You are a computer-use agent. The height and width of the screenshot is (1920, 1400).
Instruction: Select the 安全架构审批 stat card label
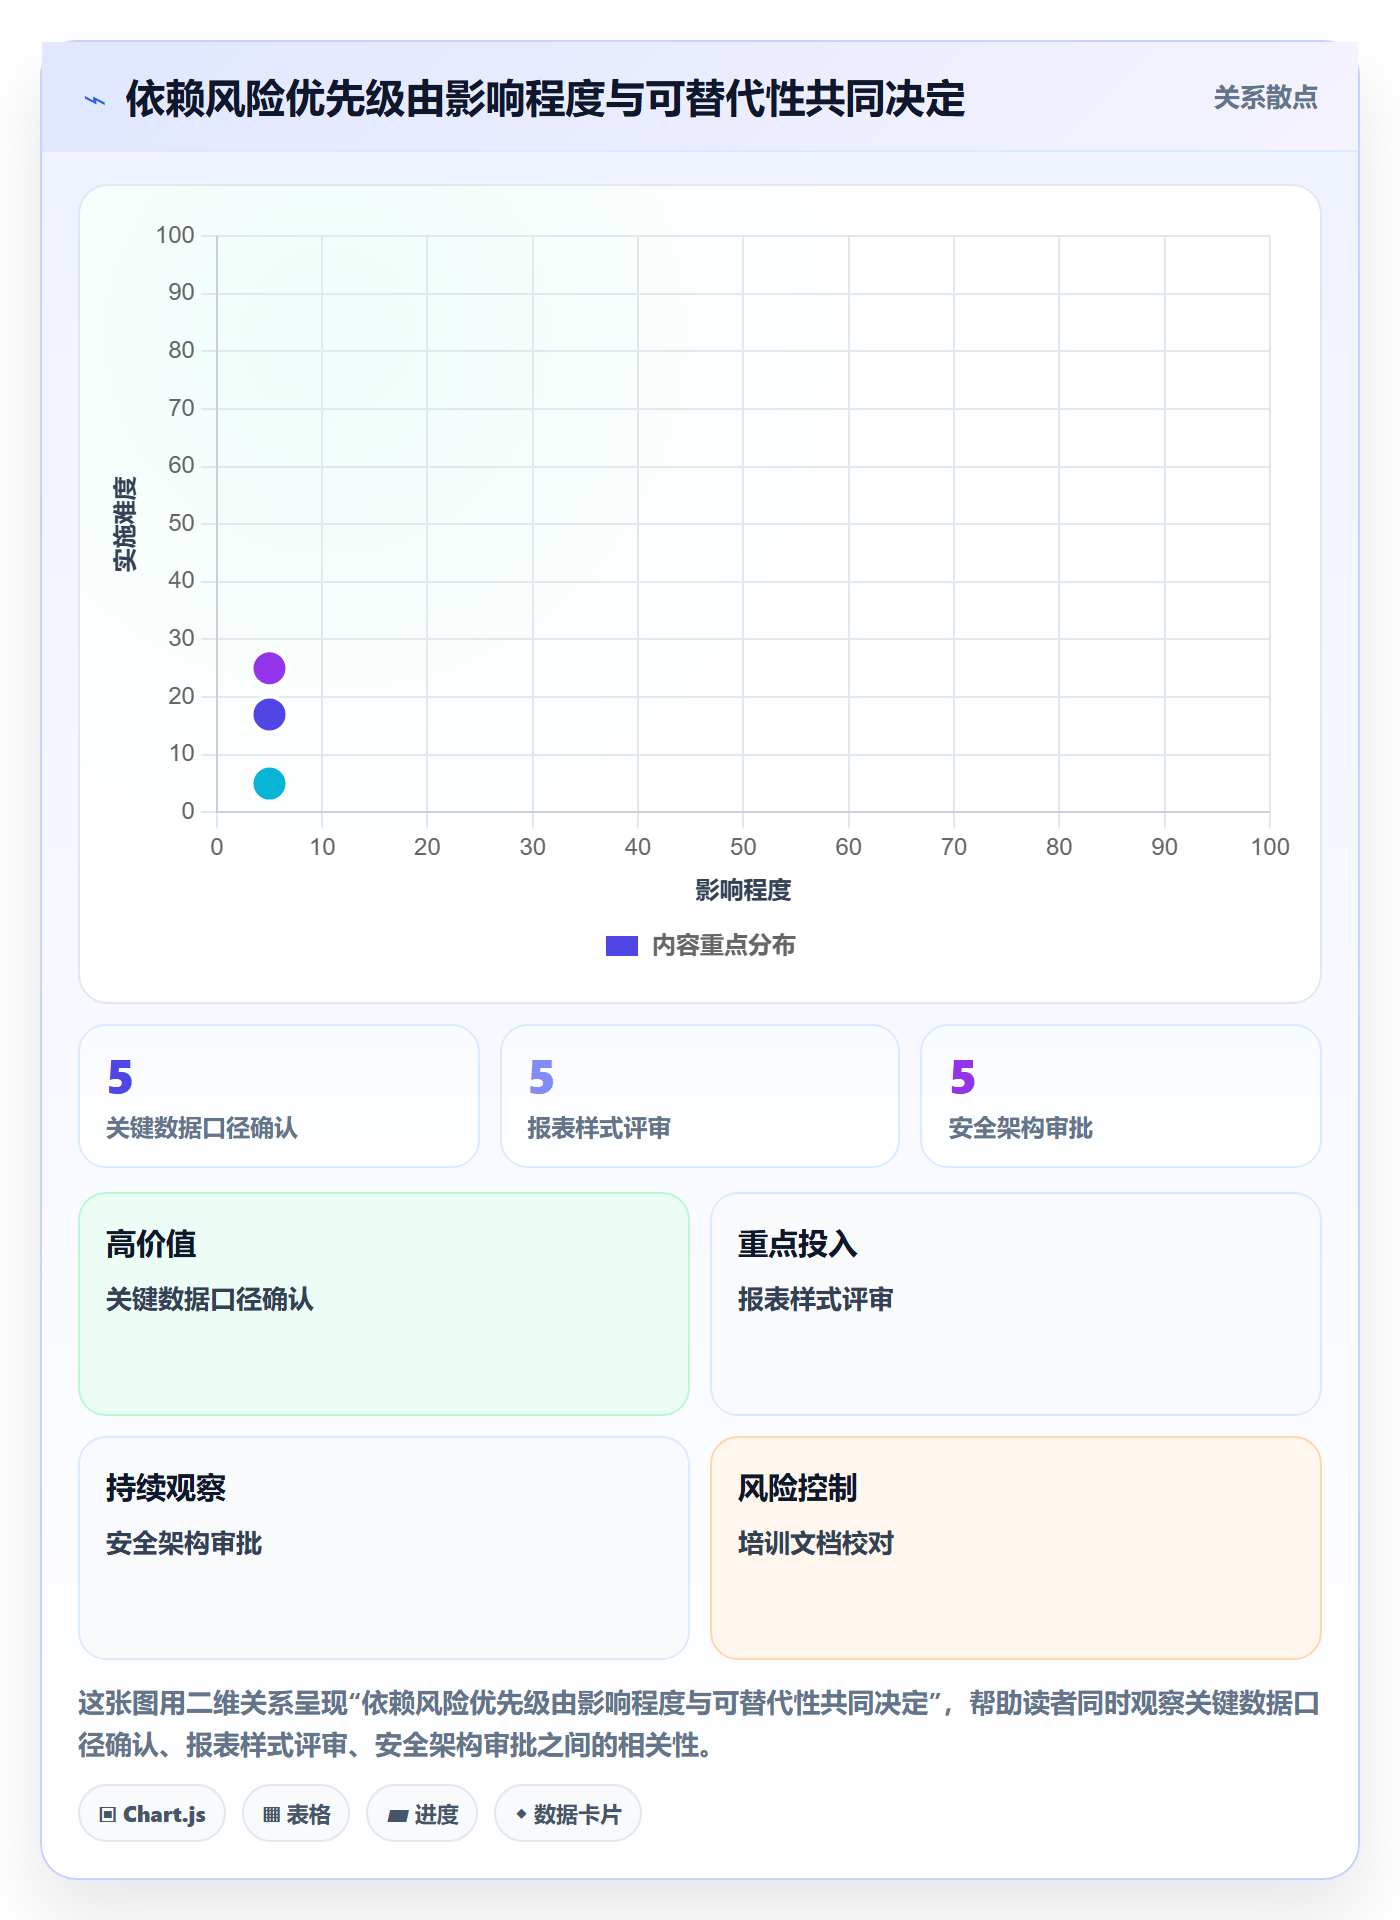[1020, 1128]
